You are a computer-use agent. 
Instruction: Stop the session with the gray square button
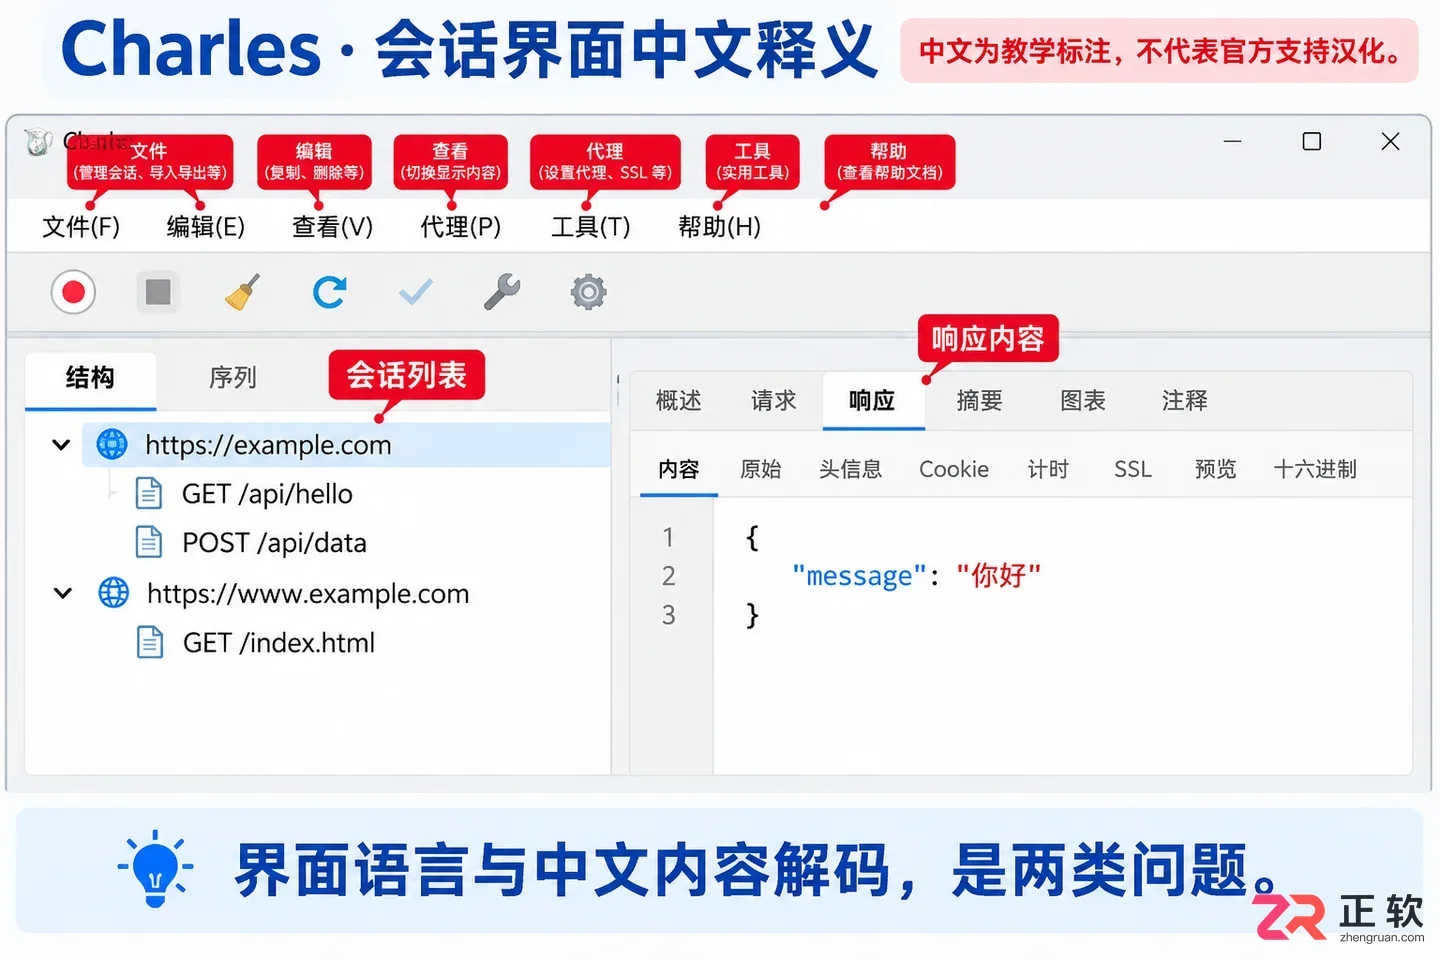(158, 292)
